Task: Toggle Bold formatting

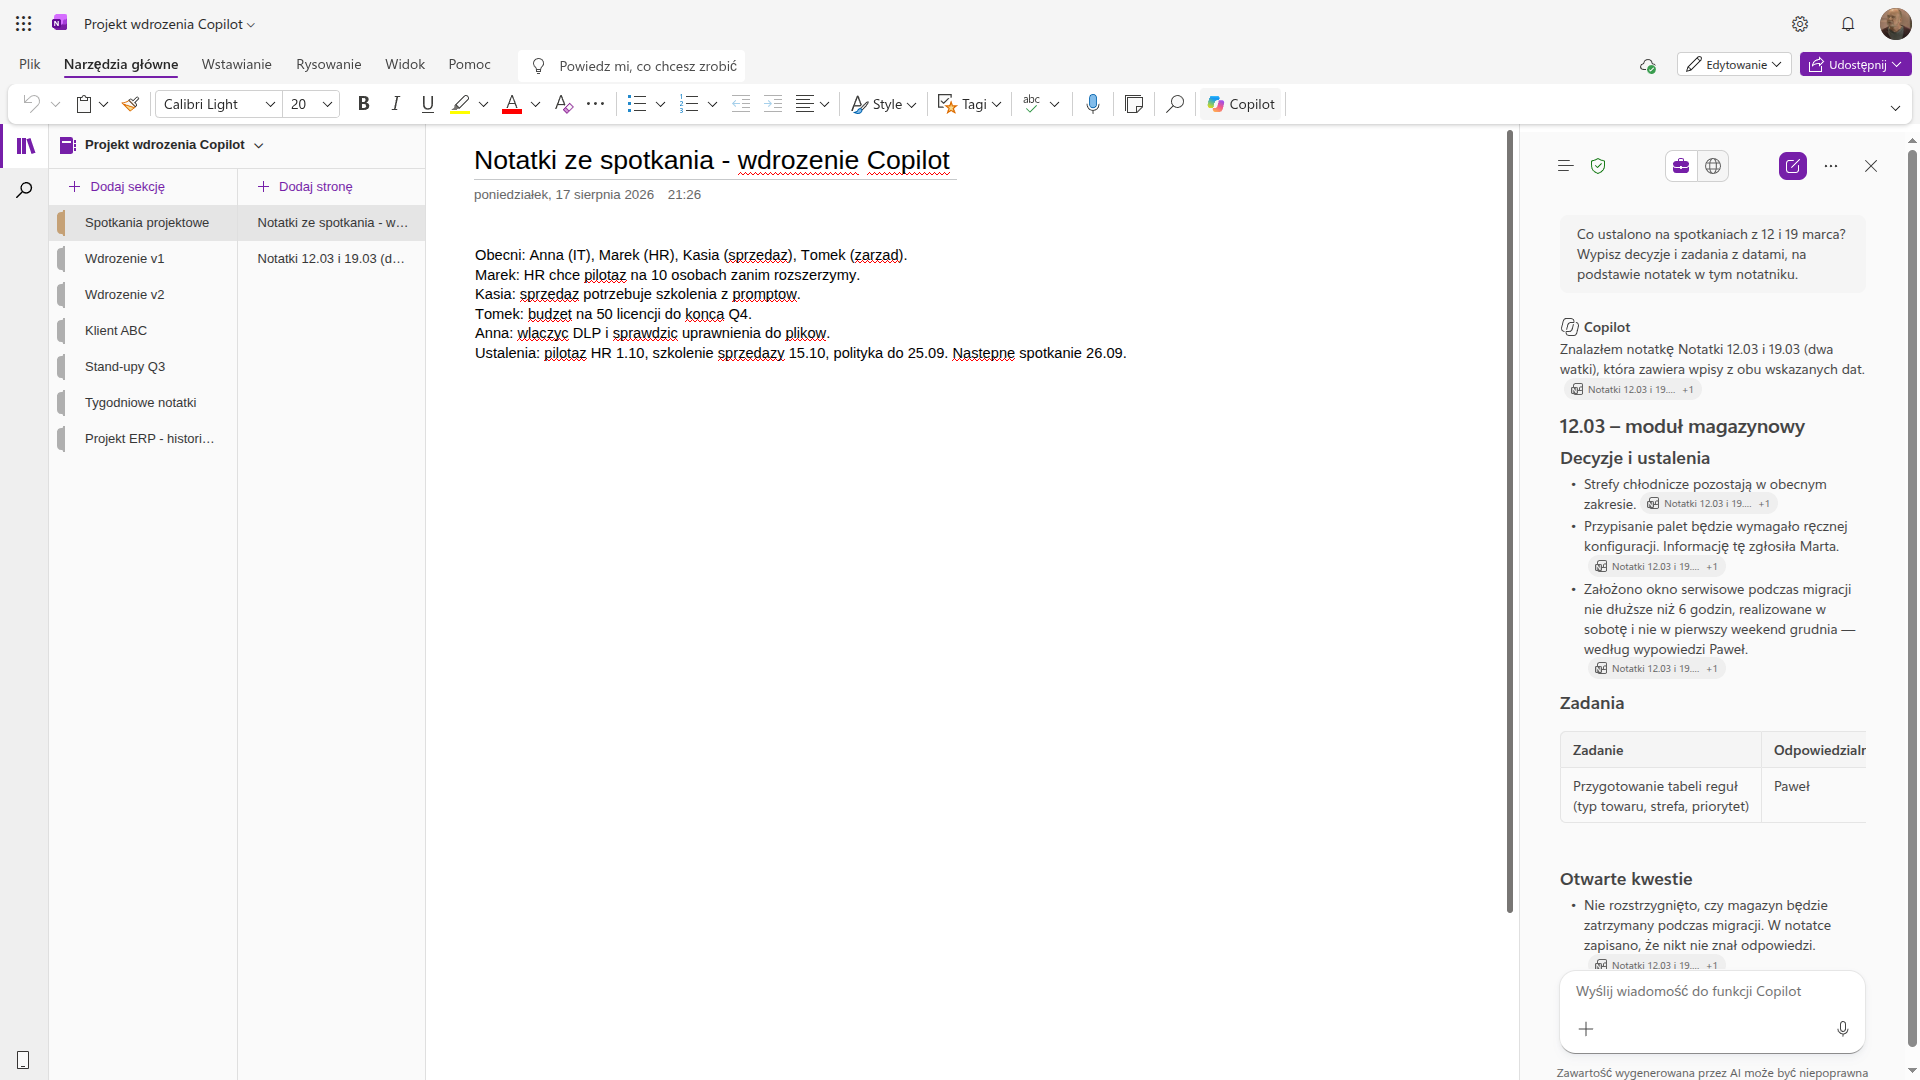Action: pyautogui.click(x=364, y=104)
